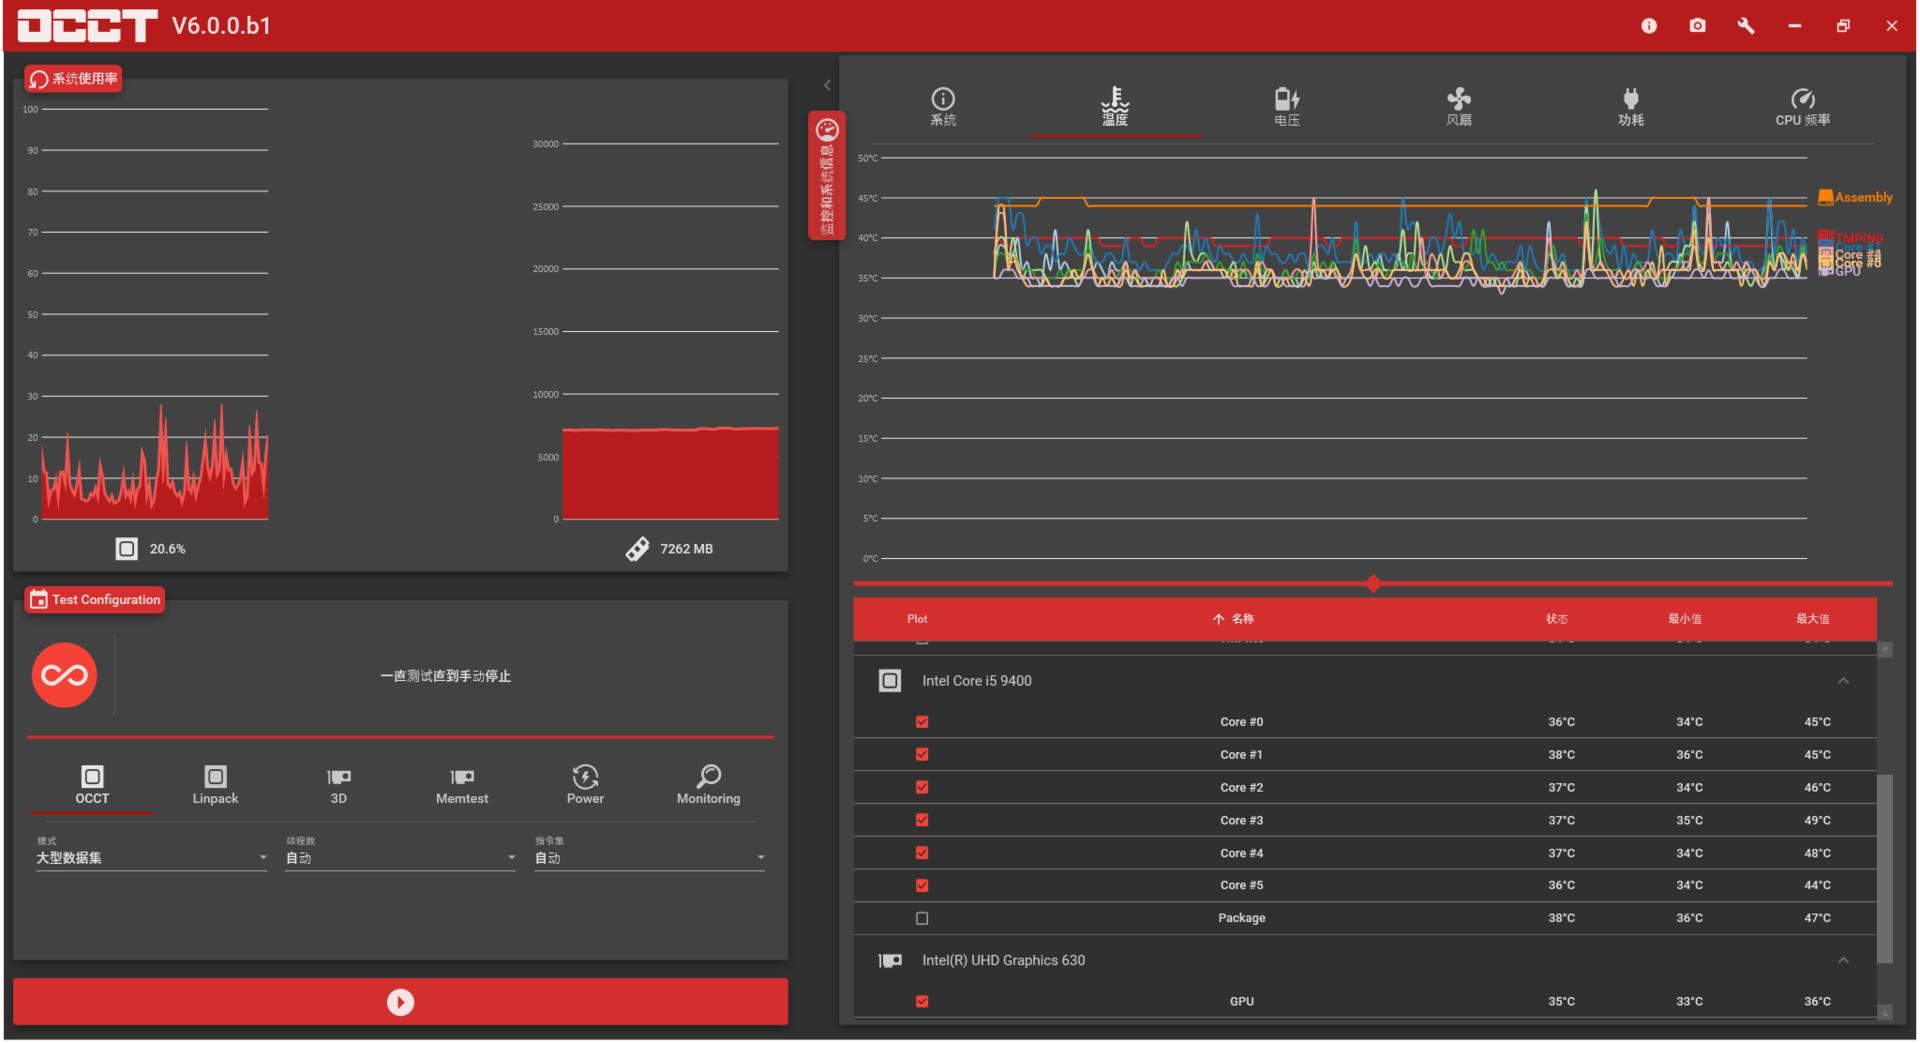The image size is (1920, 1043).
Task: Sort the table by 名称 column header
Action: tap(1241, 619)
